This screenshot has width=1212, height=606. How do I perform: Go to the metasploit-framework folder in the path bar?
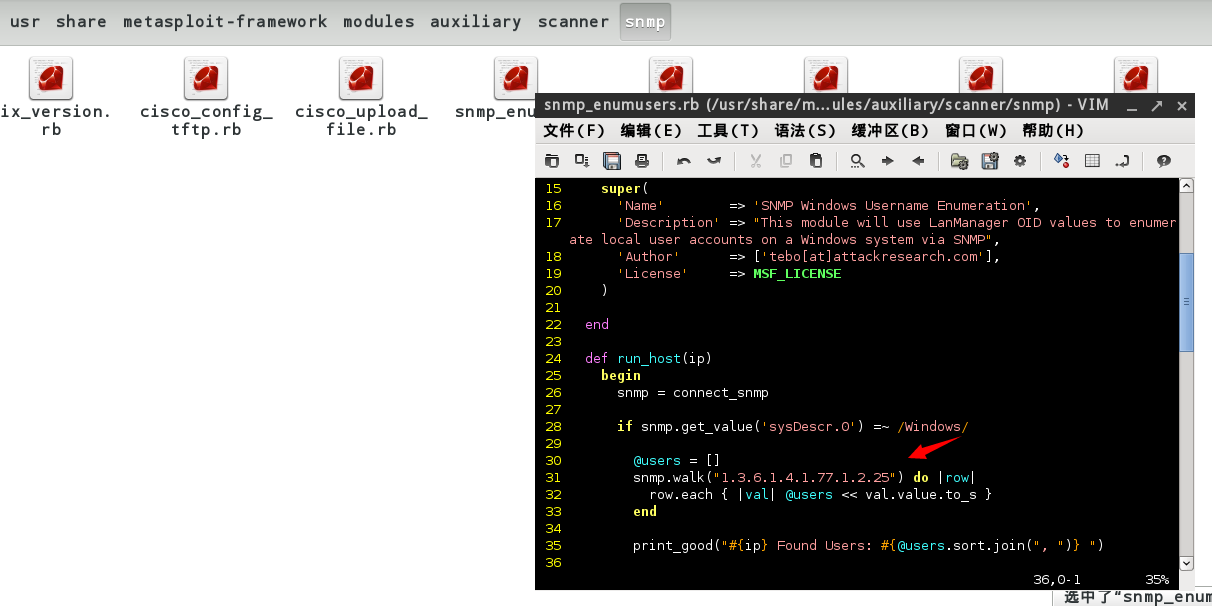click(x=225, y=21)
